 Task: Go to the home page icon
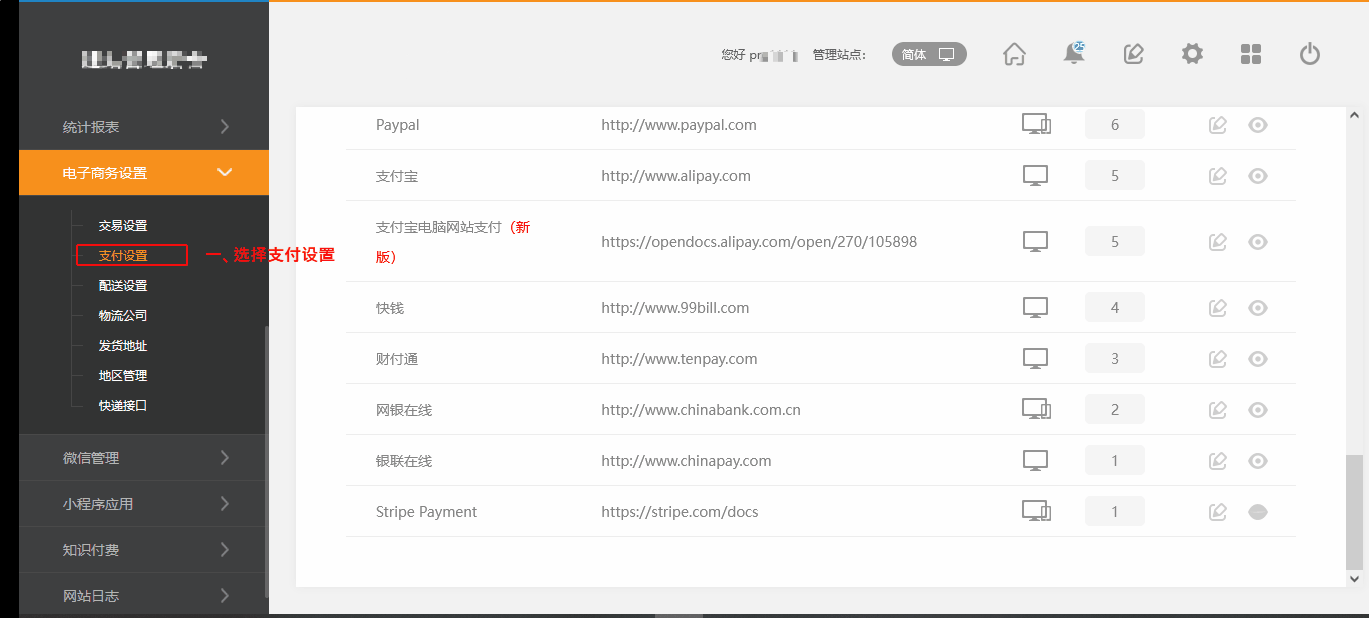pos(1014,54)
